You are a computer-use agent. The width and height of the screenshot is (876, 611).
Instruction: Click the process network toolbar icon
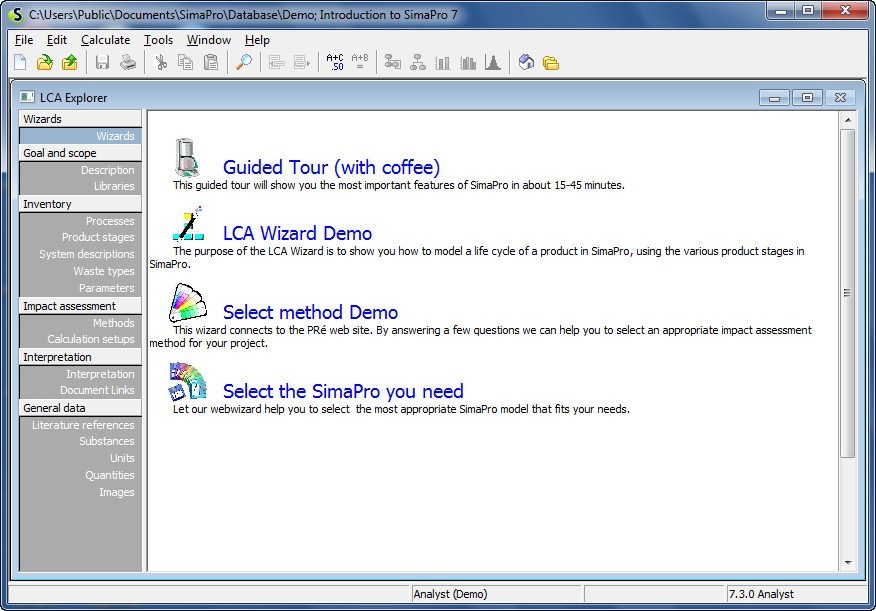click(393, 62)
